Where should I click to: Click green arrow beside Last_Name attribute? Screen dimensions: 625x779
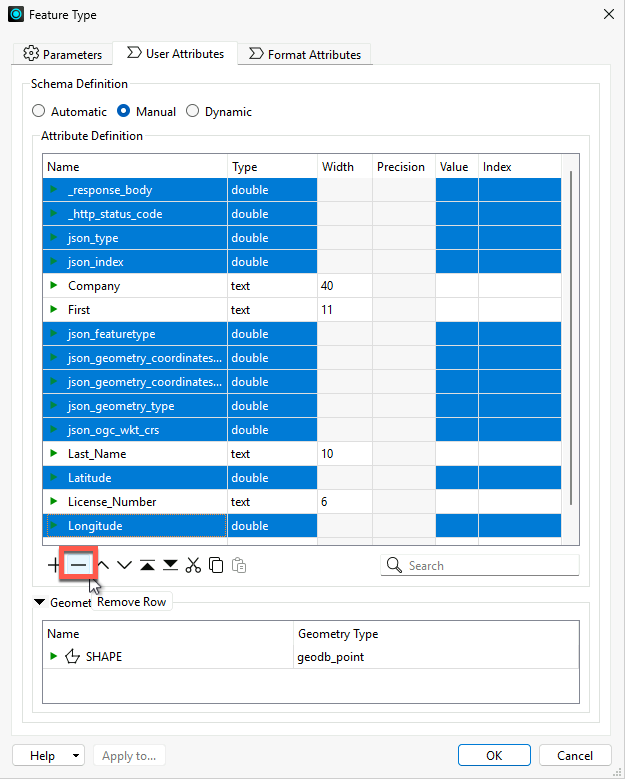(54, 453)
